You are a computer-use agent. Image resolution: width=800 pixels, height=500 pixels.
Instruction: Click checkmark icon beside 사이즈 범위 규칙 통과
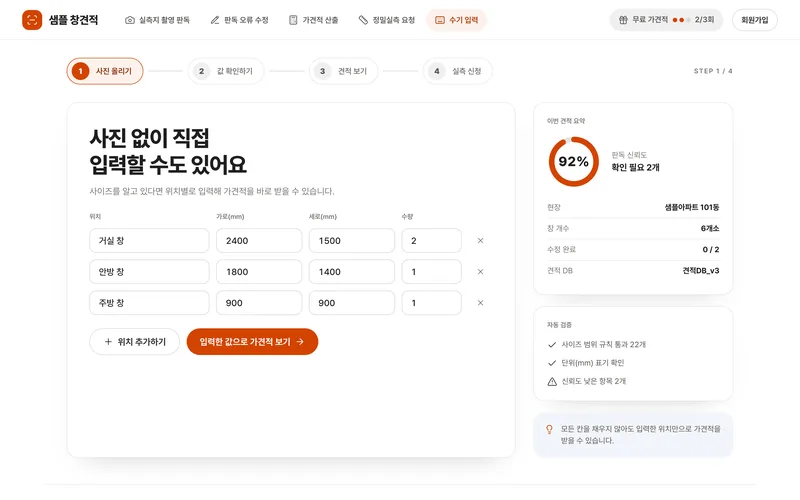pos(552,345)
